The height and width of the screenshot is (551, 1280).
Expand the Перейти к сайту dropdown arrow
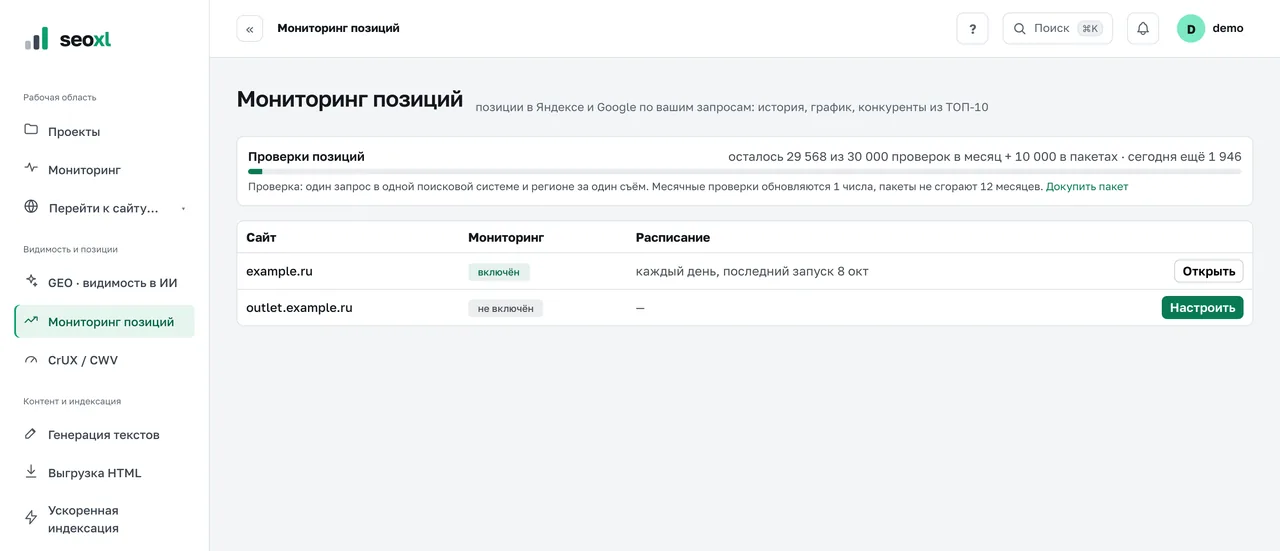coord(183,209)
